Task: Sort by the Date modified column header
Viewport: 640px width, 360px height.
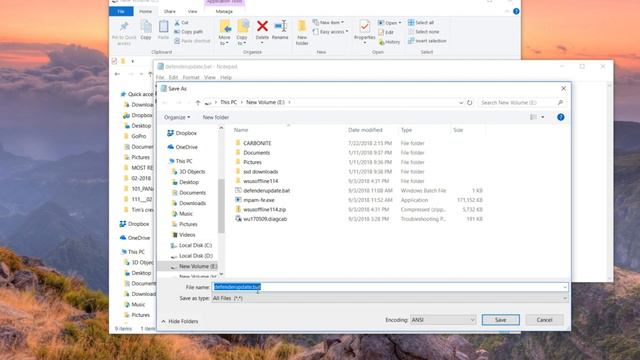Action: pyautogui.click(x=365, y=130)
